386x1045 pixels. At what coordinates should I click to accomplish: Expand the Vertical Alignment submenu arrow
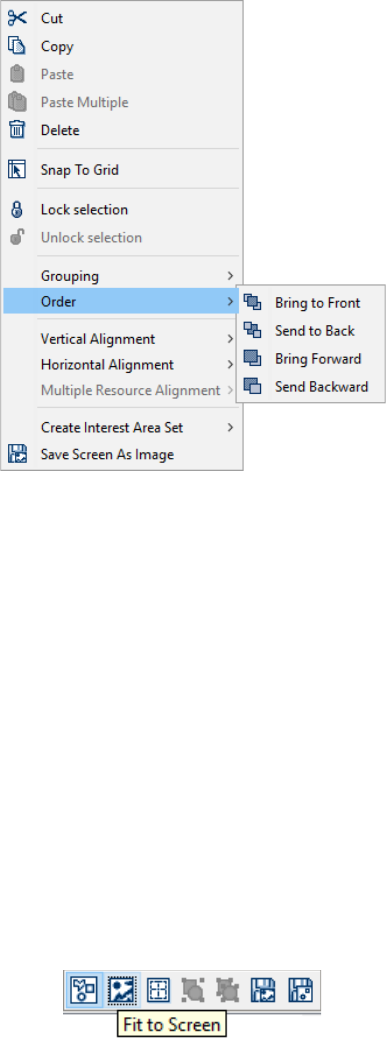[x=230, y=339]
